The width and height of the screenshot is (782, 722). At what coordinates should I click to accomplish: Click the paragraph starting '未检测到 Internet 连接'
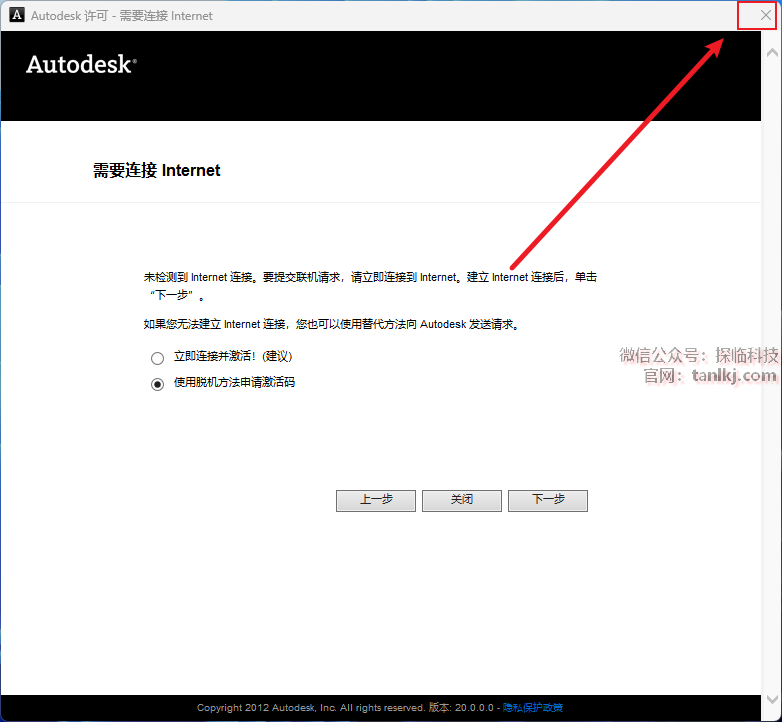[370, 286]
